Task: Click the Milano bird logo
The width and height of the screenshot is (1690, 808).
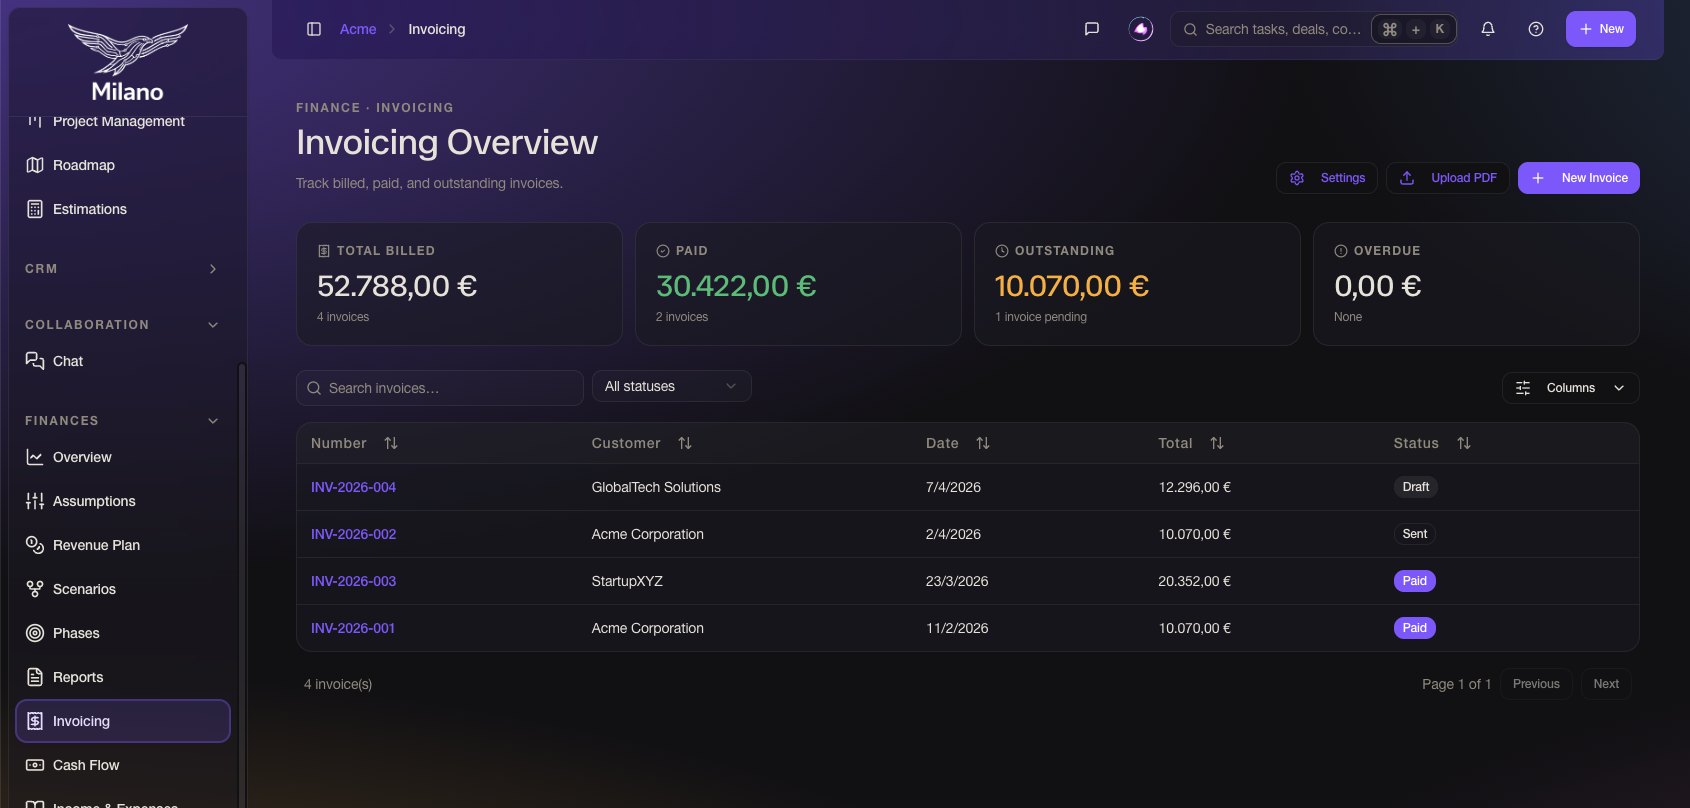Action: [127, 50]
